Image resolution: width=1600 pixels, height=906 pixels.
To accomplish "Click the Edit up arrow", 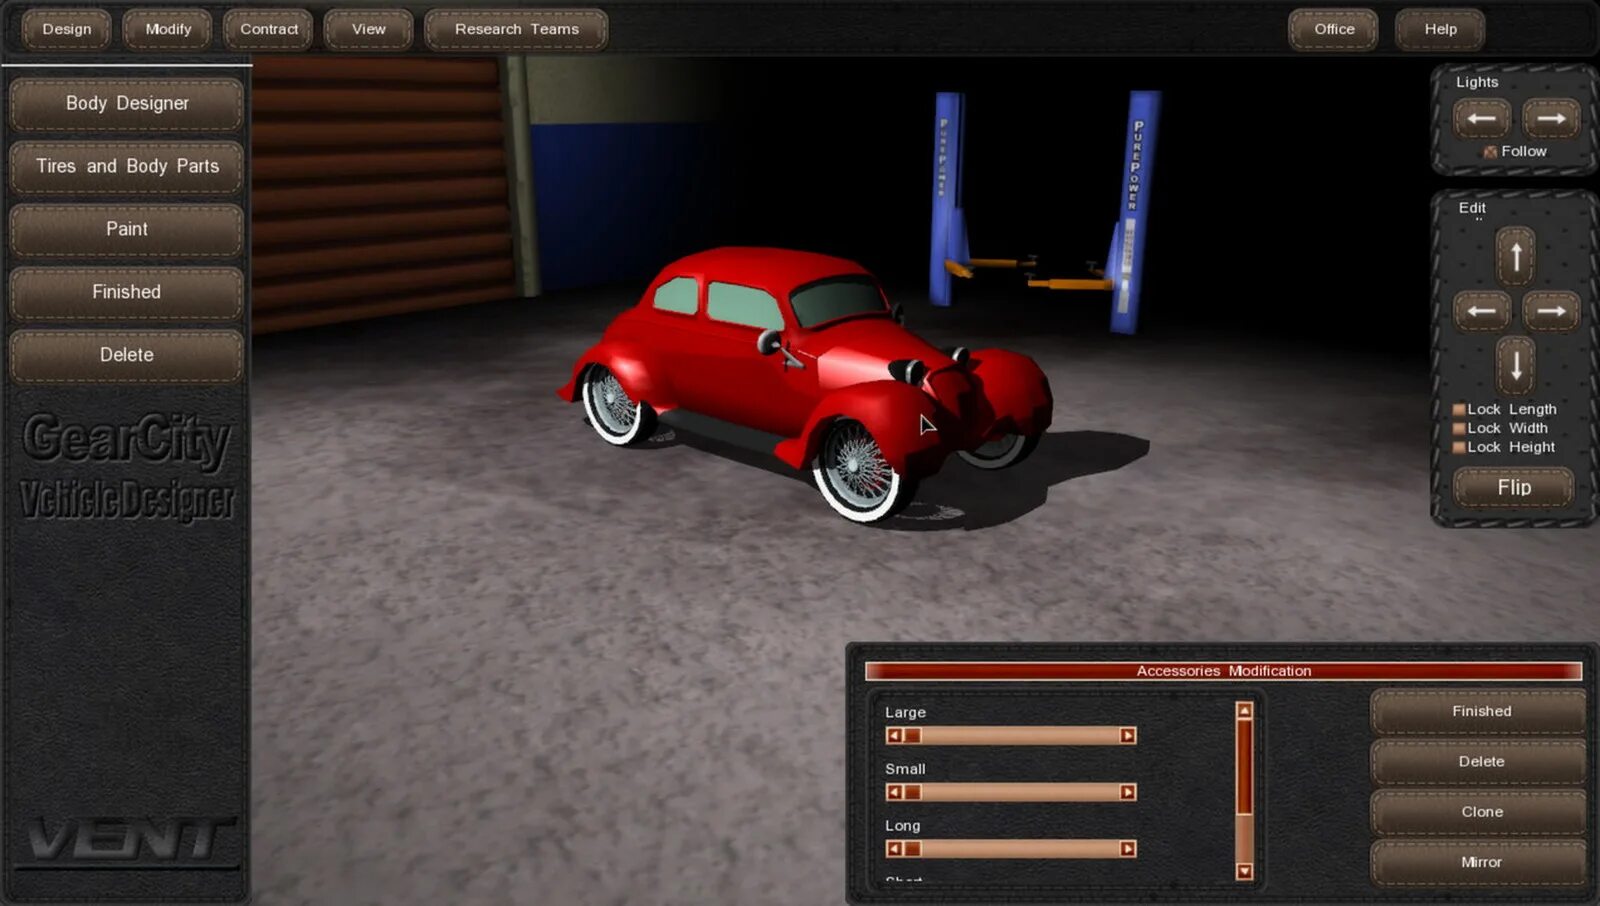I will click(x=1516, y=257).
